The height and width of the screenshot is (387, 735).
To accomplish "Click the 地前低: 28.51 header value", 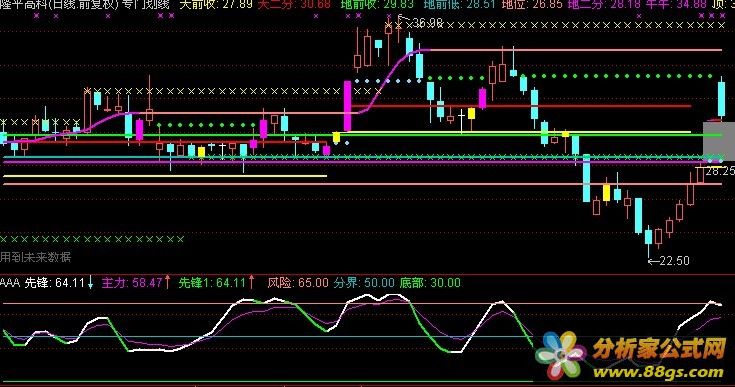I will pos(459,5).
